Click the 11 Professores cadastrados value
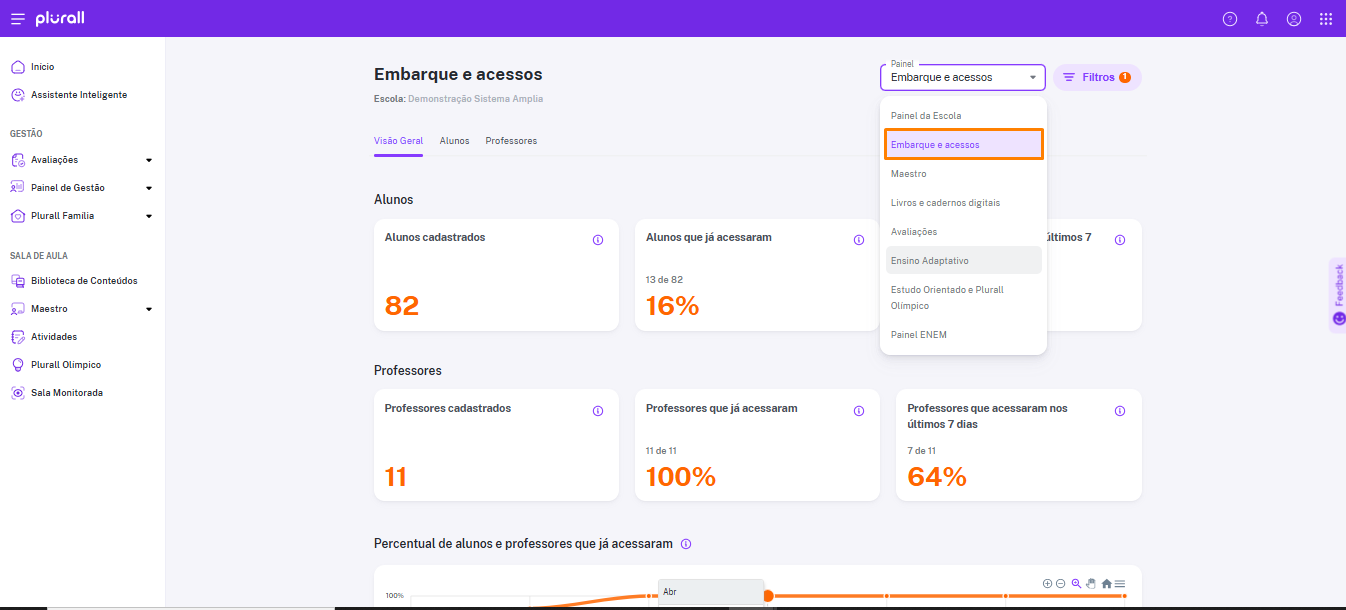This screenshot has height=610, width=1346. (396, 477)
